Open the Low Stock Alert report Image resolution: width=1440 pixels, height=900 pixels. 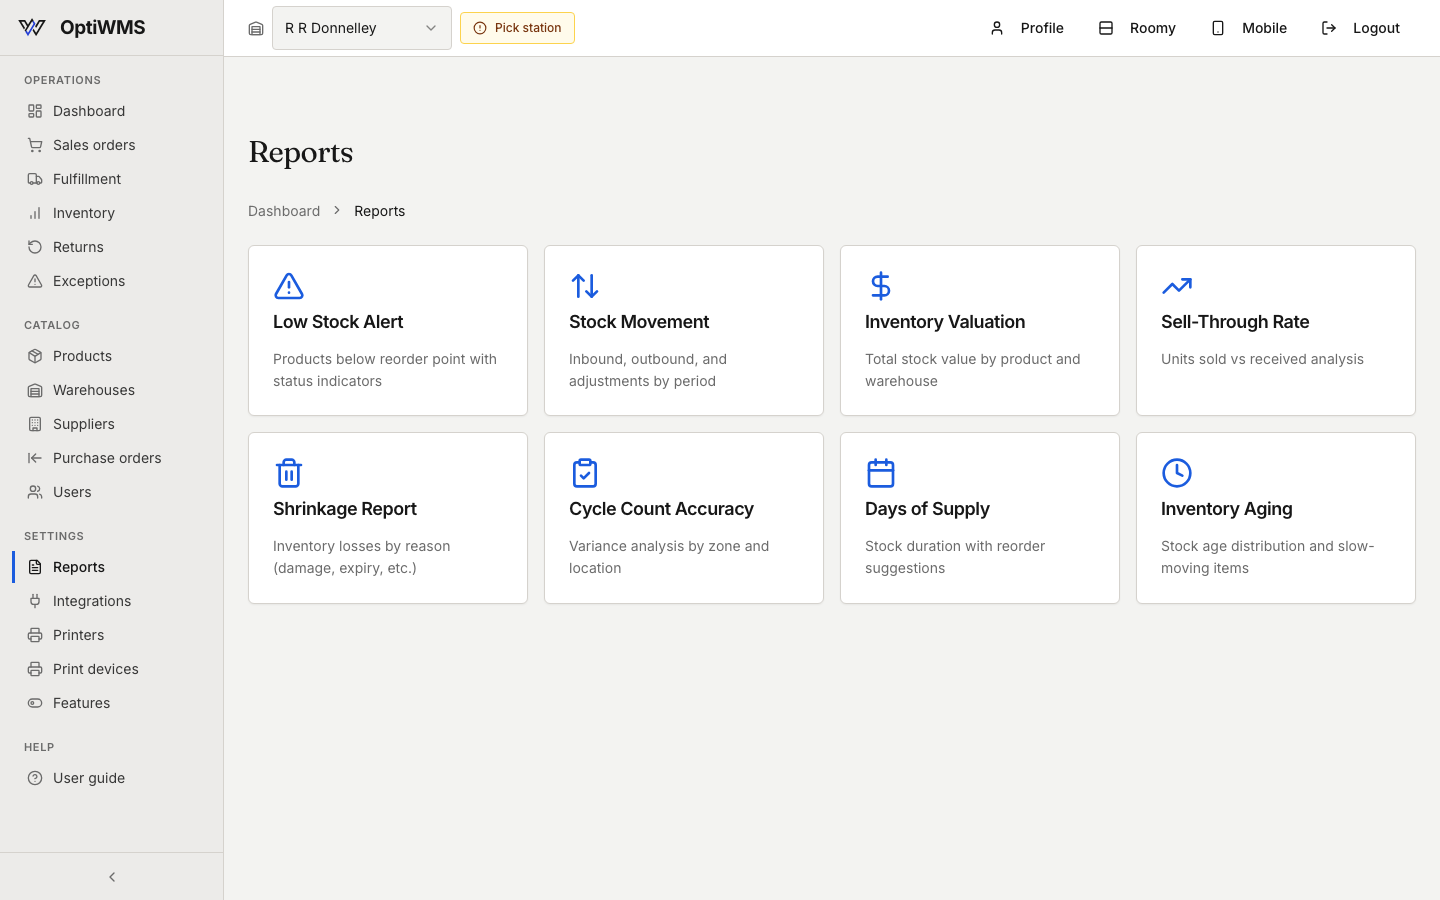click(x=388, y=330)
